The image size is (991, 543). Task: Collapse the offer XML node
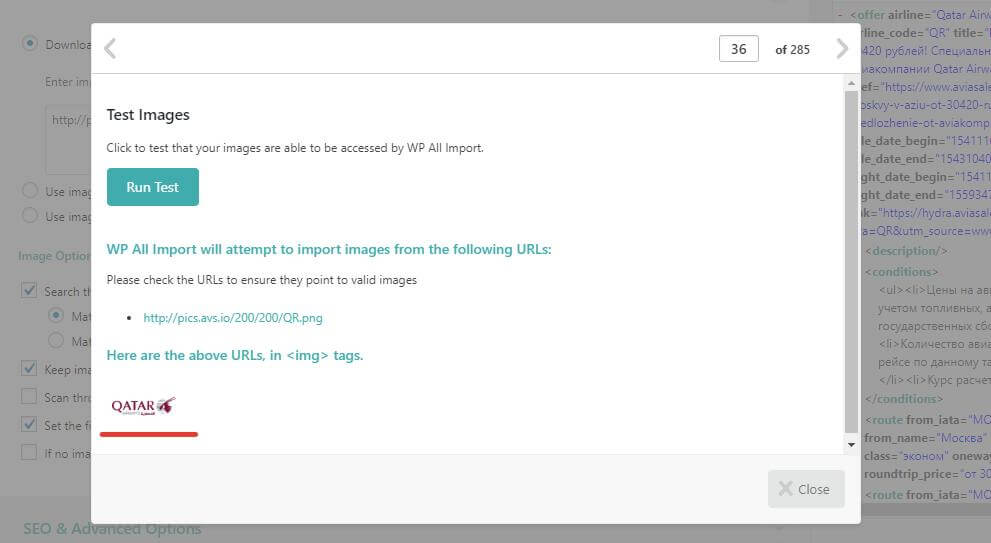pyautogui.click(x=840, y=15)
